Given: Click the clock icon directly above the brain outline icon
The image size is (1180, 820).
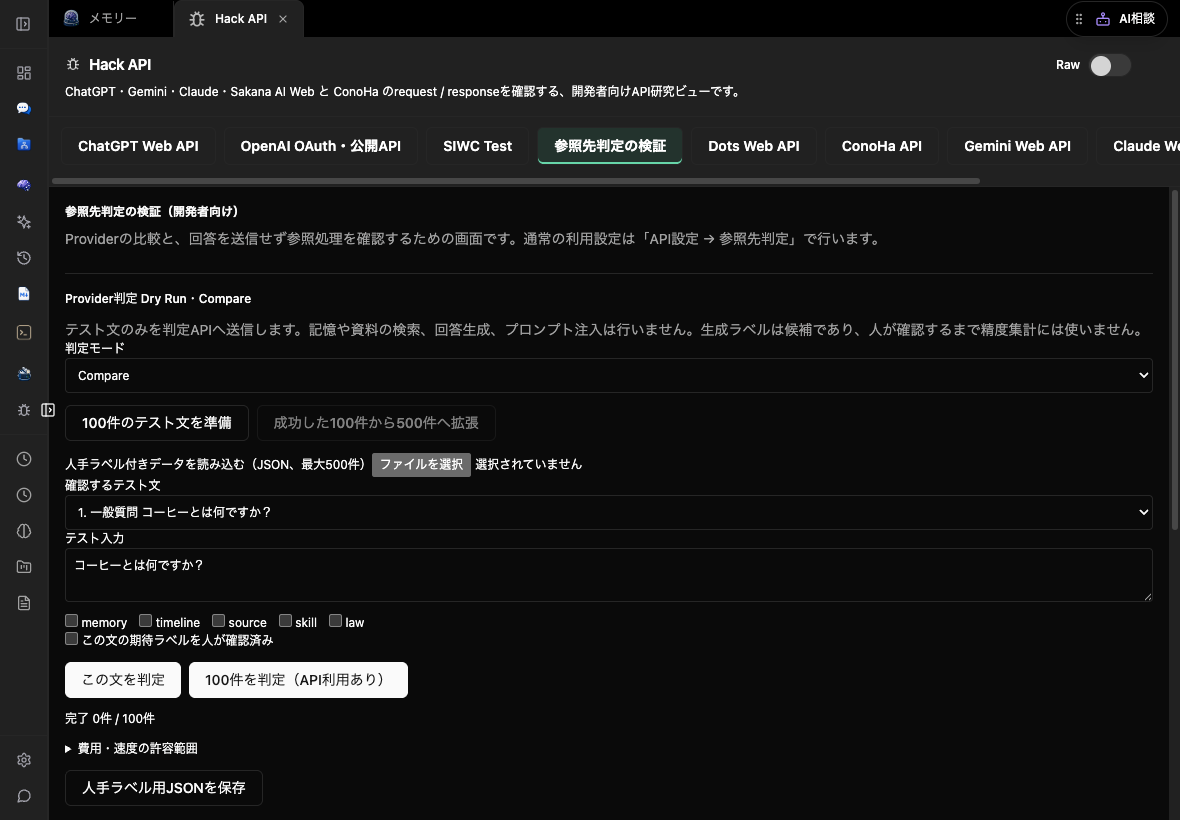Looking at the screenshot, I should (x=23, y=495).
